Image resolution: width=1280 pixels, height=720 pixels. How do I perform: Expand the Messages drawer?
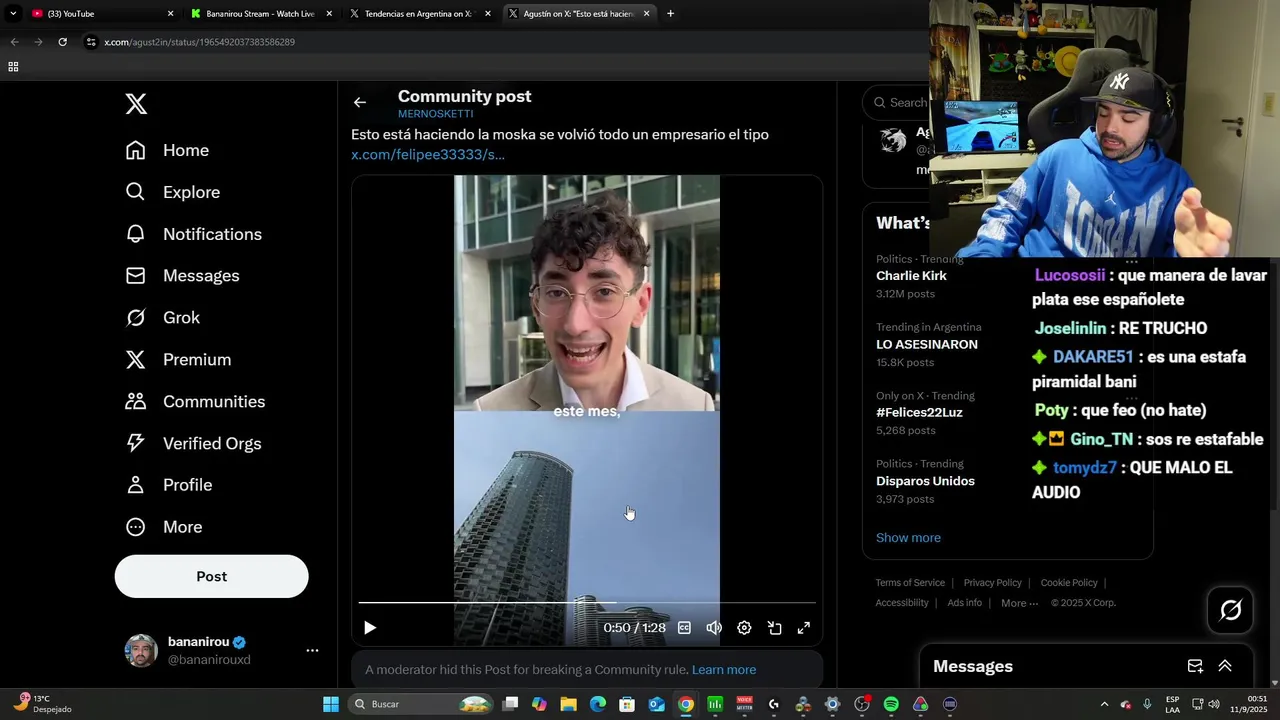coord(1225,666)
